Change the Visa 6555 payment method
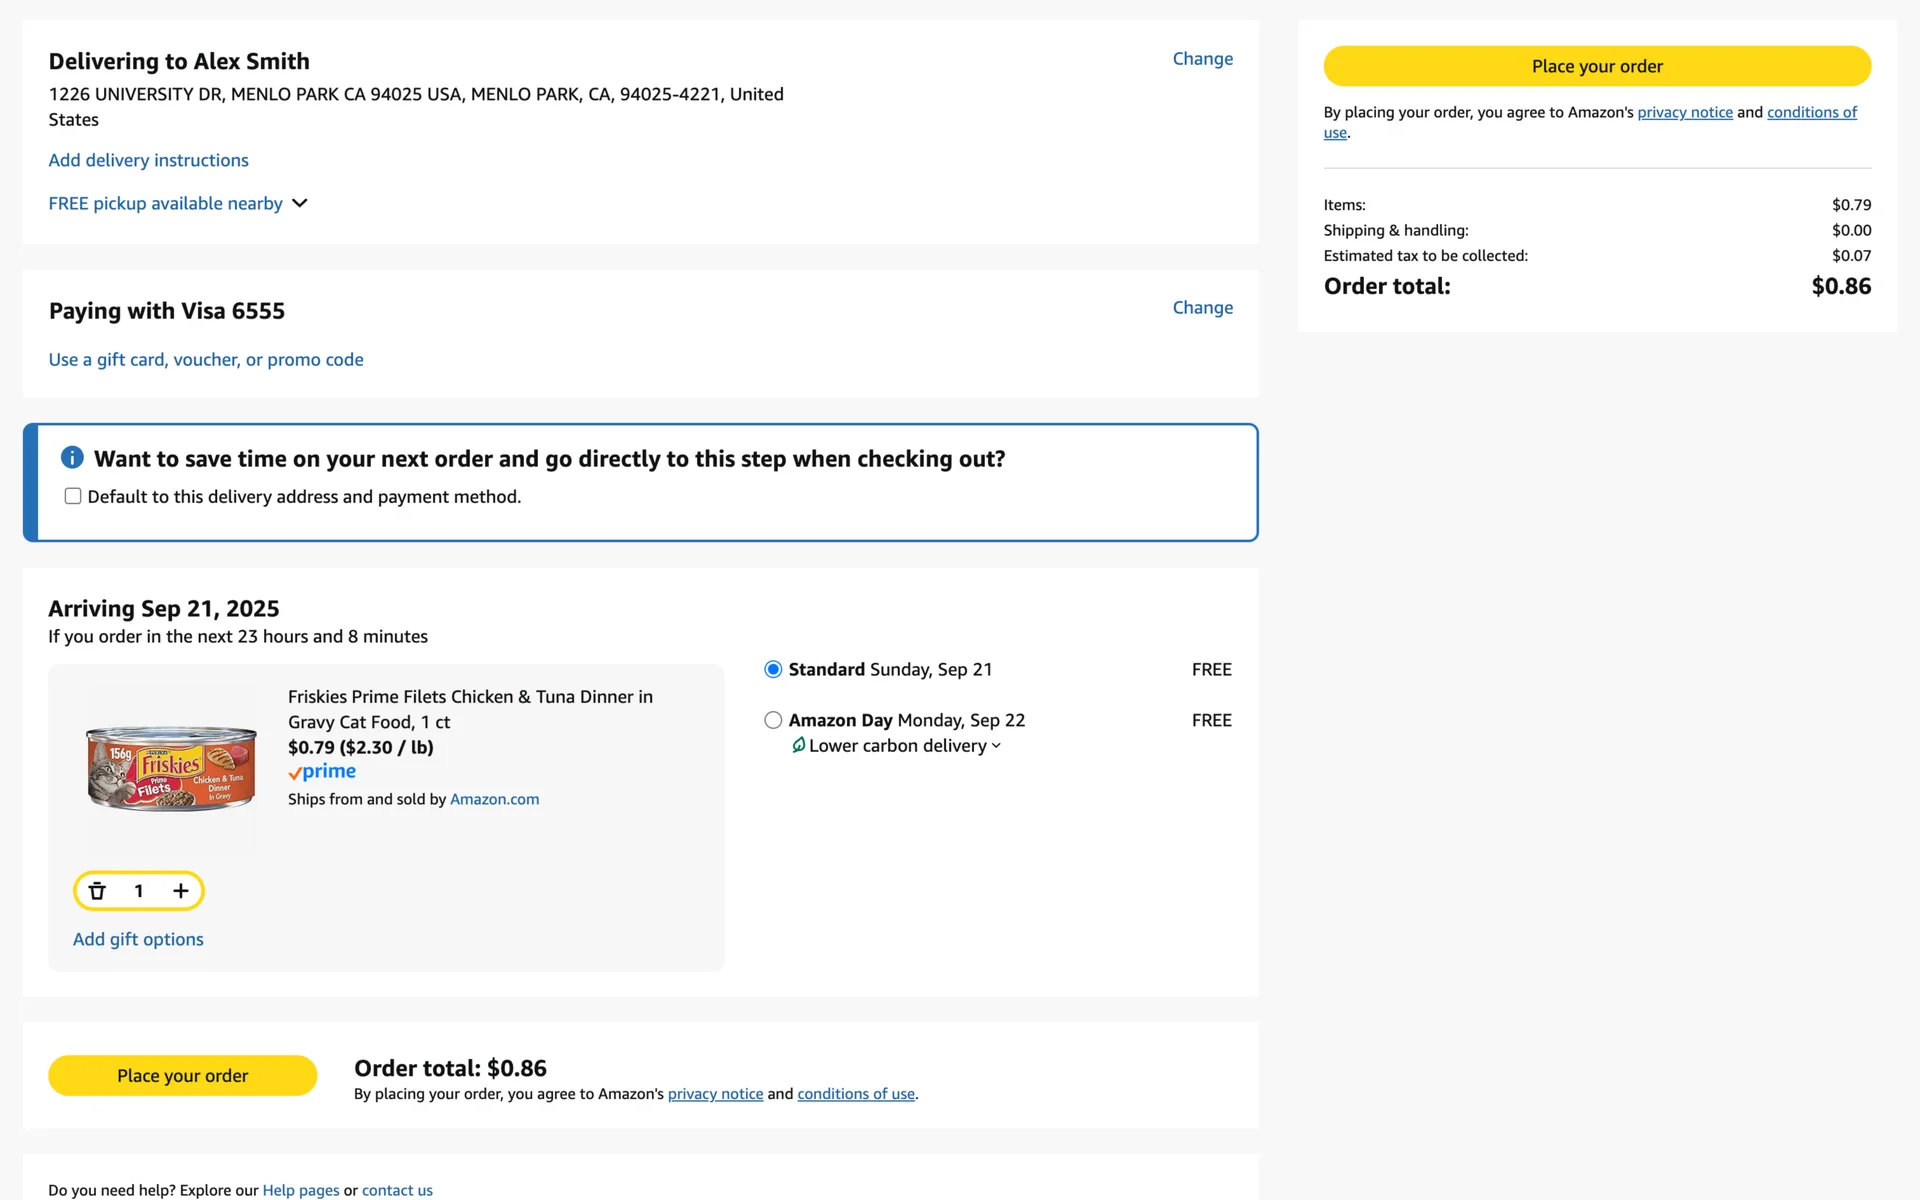The image size is (1920, 1200). coord(1202,308)
